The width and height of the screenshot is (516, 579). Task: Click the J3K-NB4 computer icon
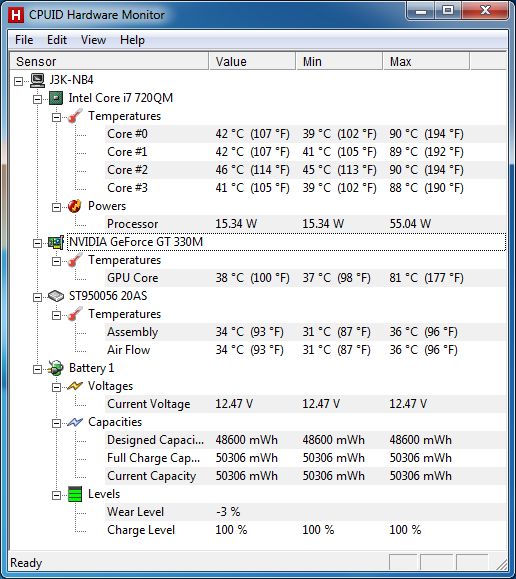pyautogui.click(x=37, y=80)
